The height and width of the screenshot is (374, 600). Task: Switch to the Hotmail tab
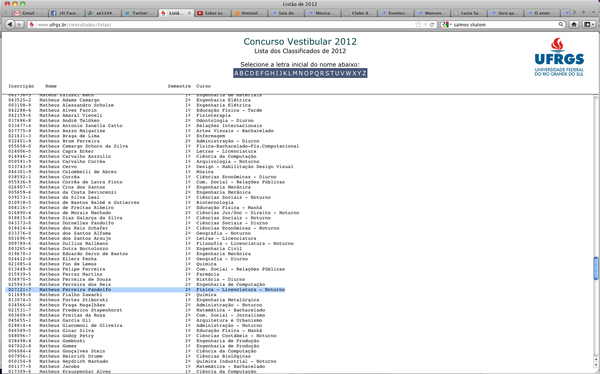click(x=249, y=13)
